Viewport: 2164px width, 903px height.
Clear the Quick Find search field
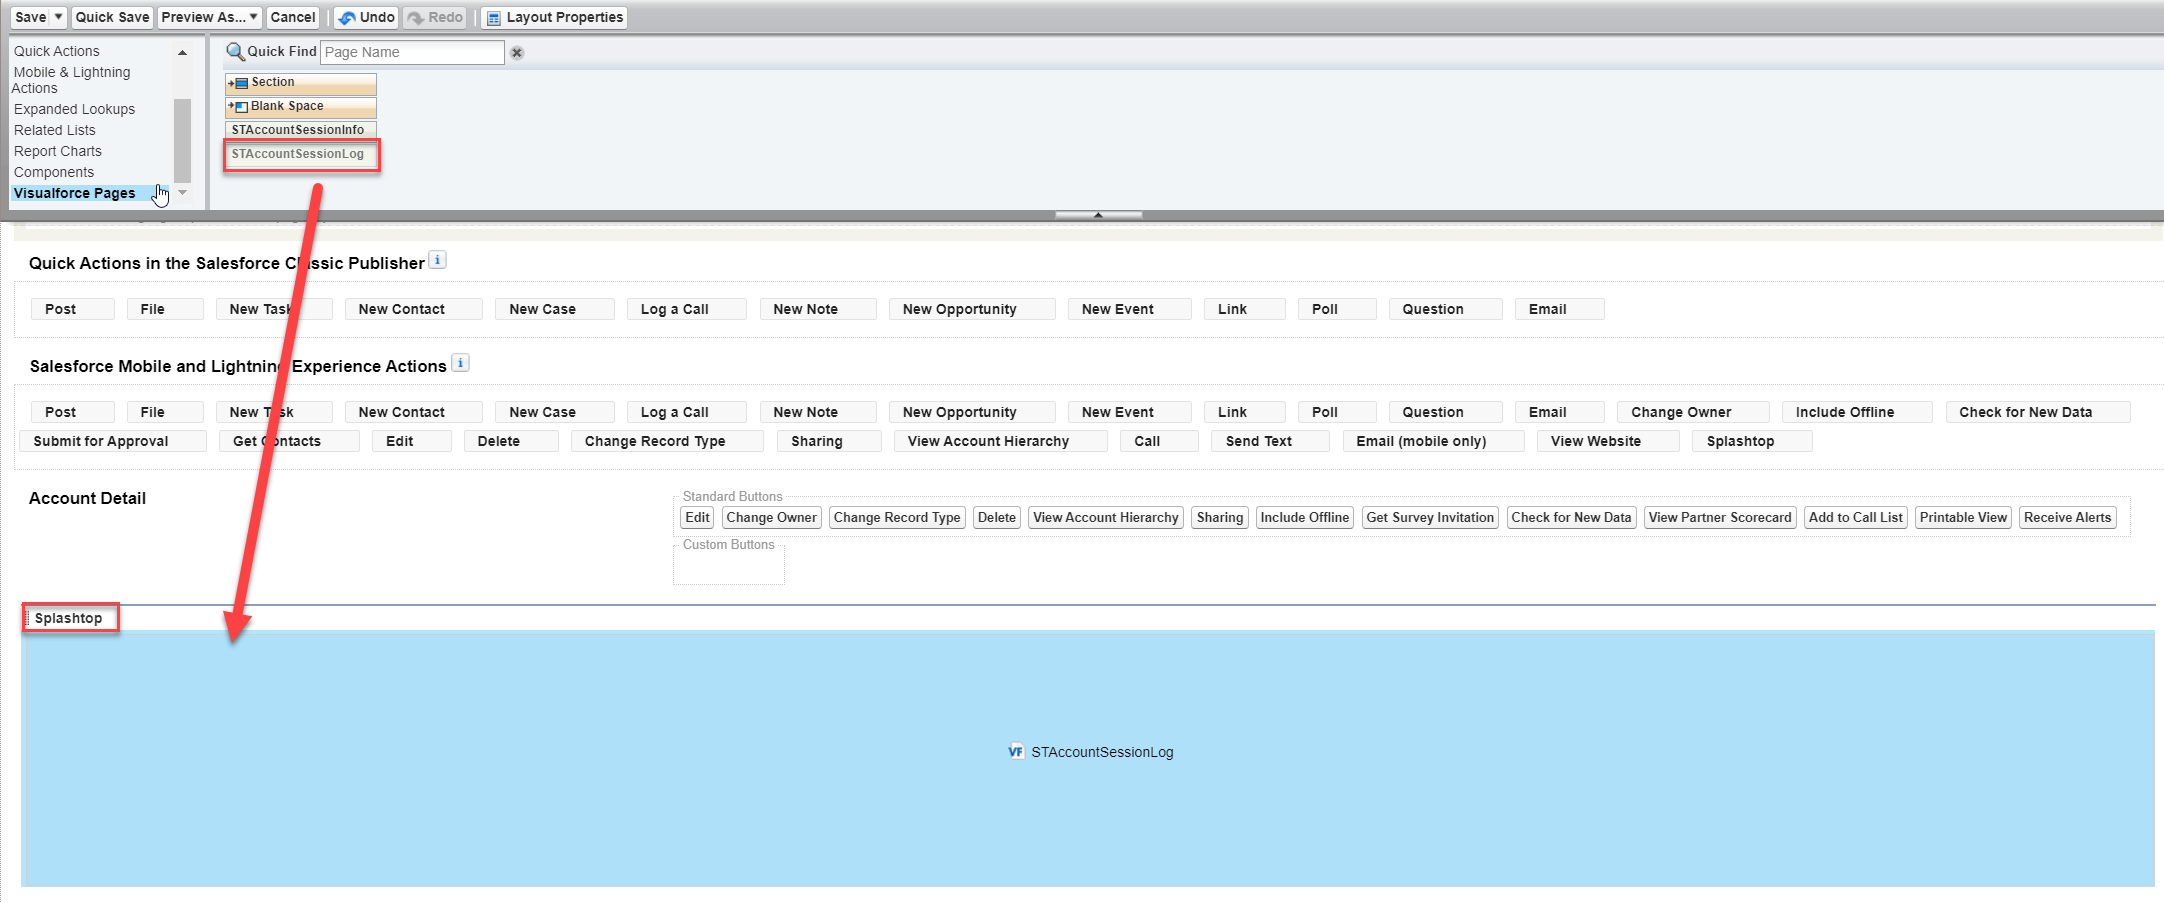tap(517, 53)
